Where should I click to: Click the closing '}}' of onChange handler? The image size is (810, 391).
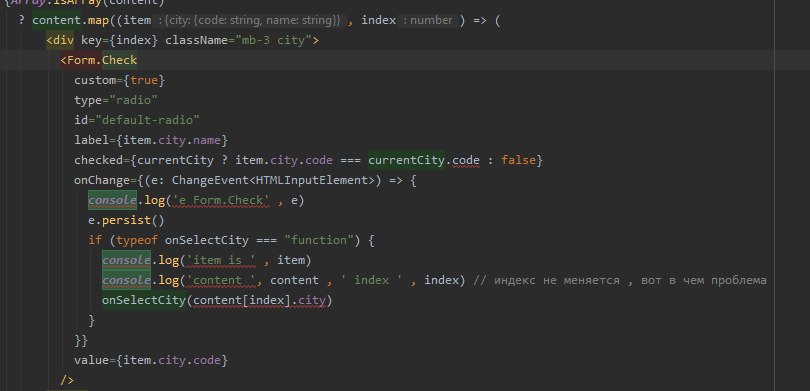click(81, 340)
